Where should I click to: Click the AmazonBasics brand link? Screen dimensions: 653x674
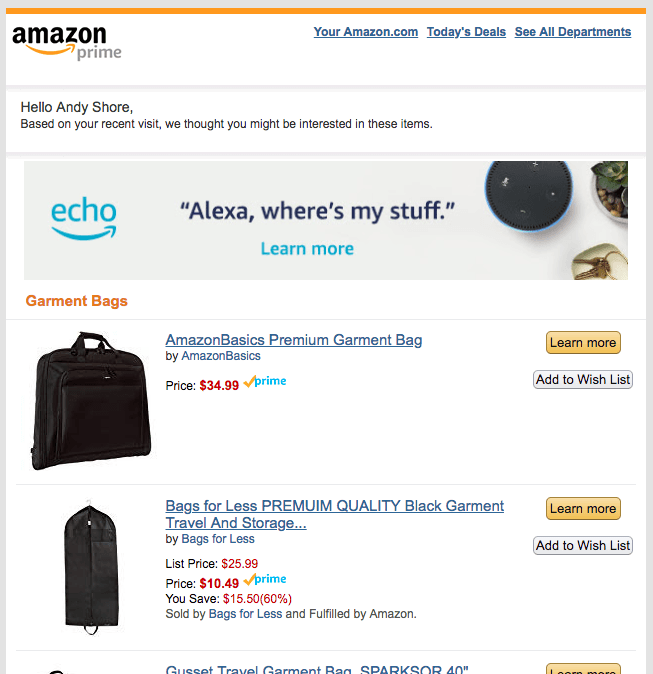coord(221,356)
